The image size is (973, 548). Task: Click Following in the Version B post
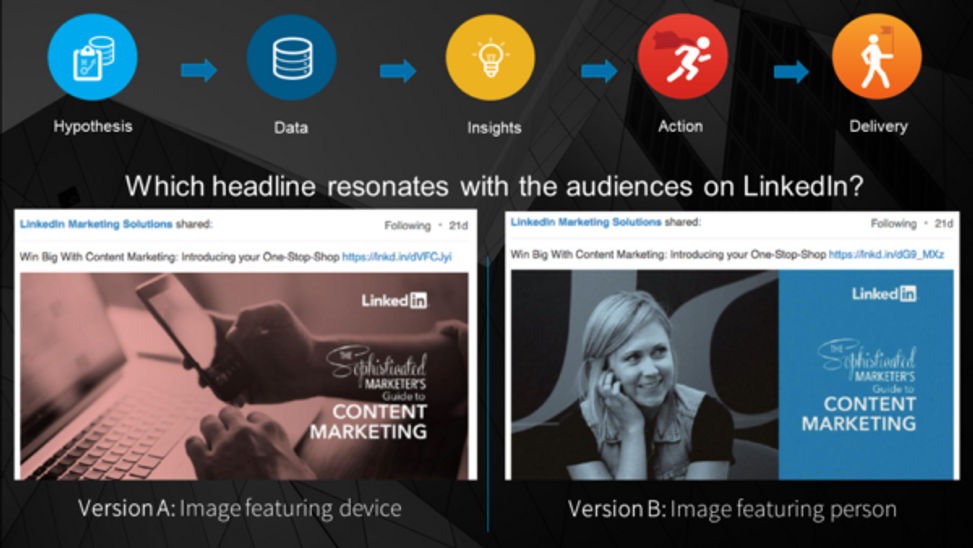(894, 223)
